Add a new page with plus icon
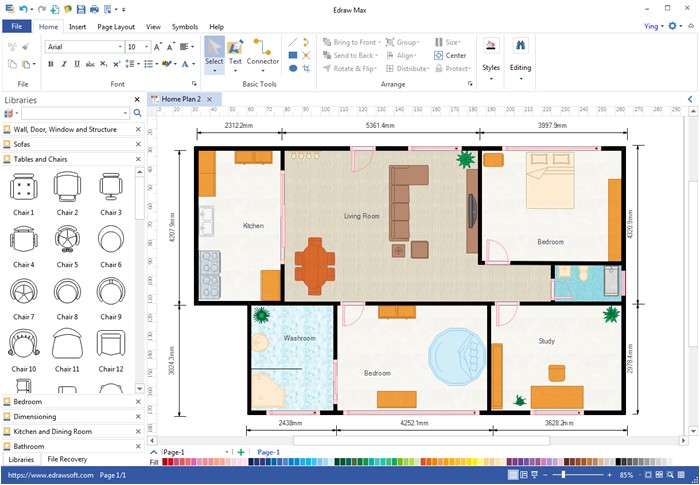Image resolution: width=700 pixels, height=485 pixels. [x=241, y=452]
